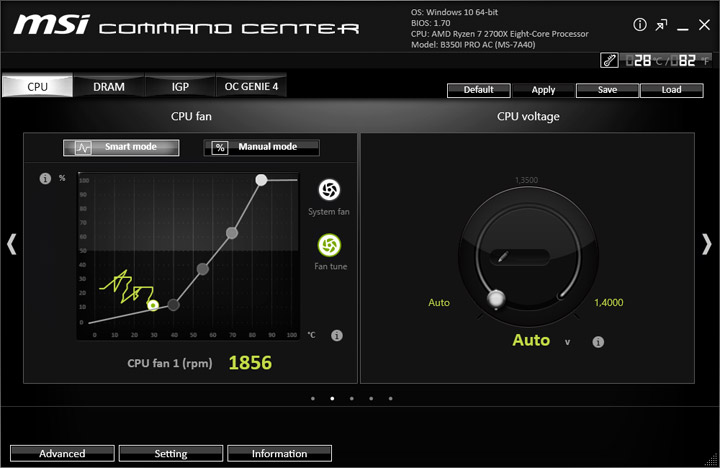Open the info icon in title bar
This screenshot has height=468, width=720.
tap(640, 24)
